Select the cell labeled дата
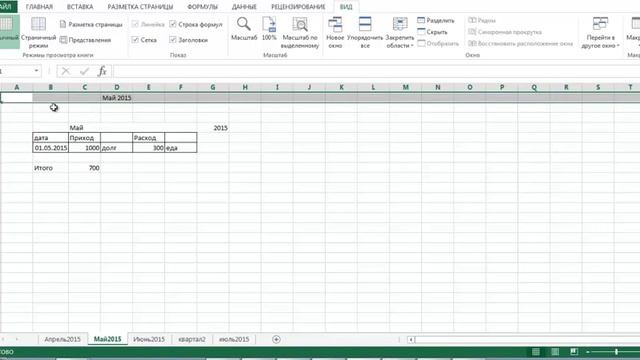This screenshot has width=640, height=360. [x=51, y=138]
